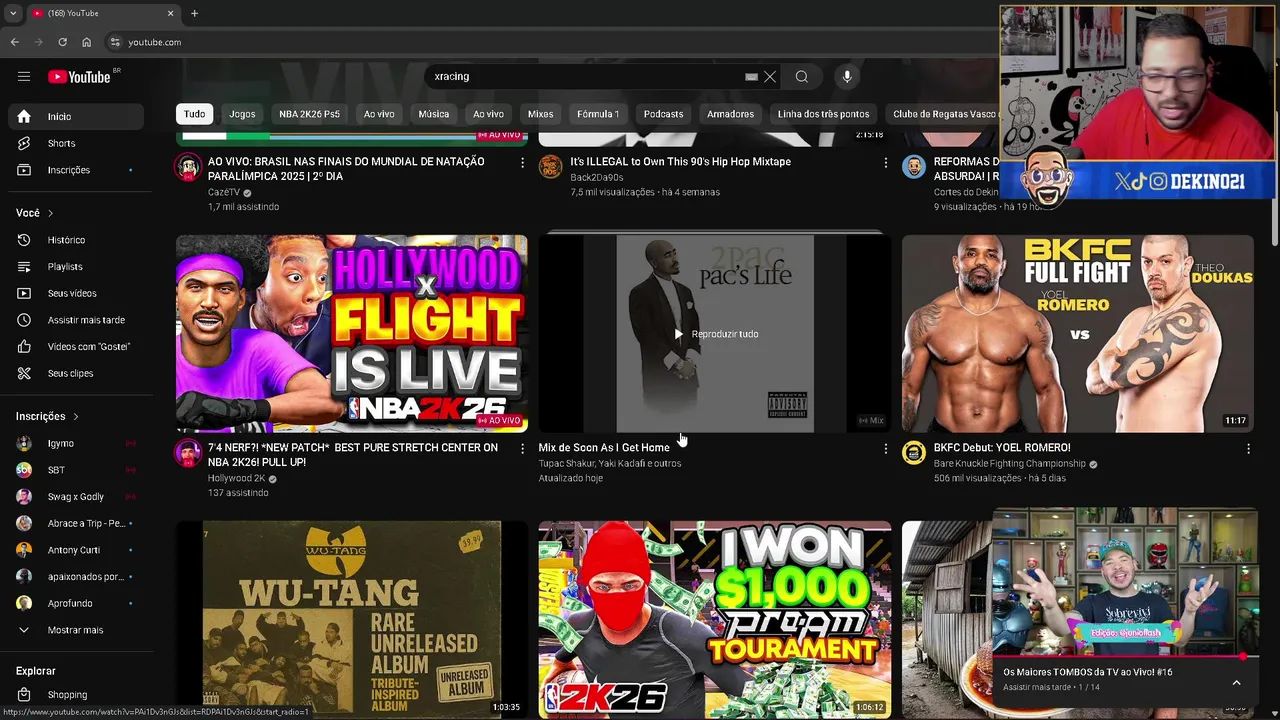Expand the Você section chevron
Viewport: 1280px width, 720px height.
[50, 213]
